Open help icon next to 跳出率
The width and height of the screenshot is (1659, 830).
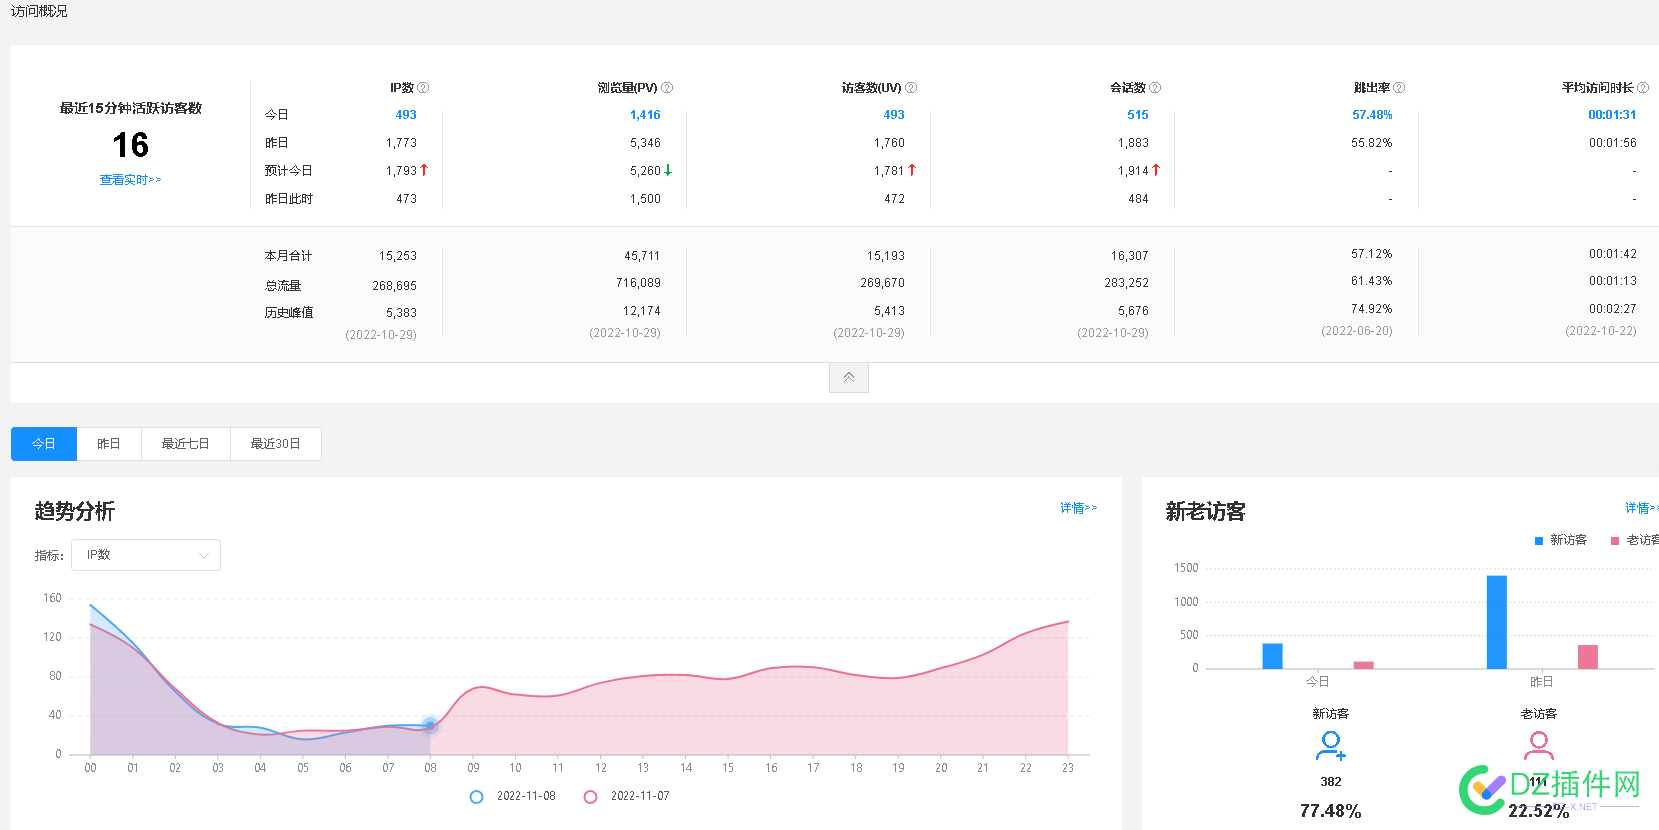[1399, 88]
